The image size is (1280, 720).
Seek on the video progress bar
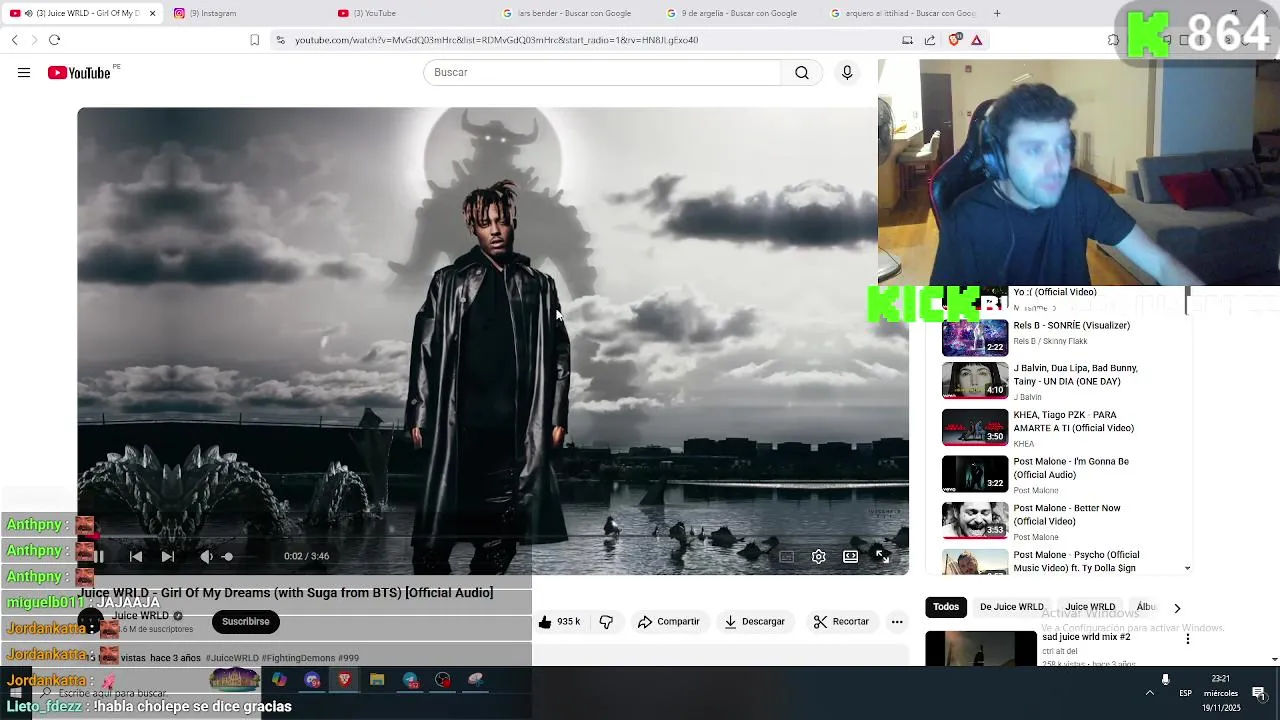click(493, 537)
